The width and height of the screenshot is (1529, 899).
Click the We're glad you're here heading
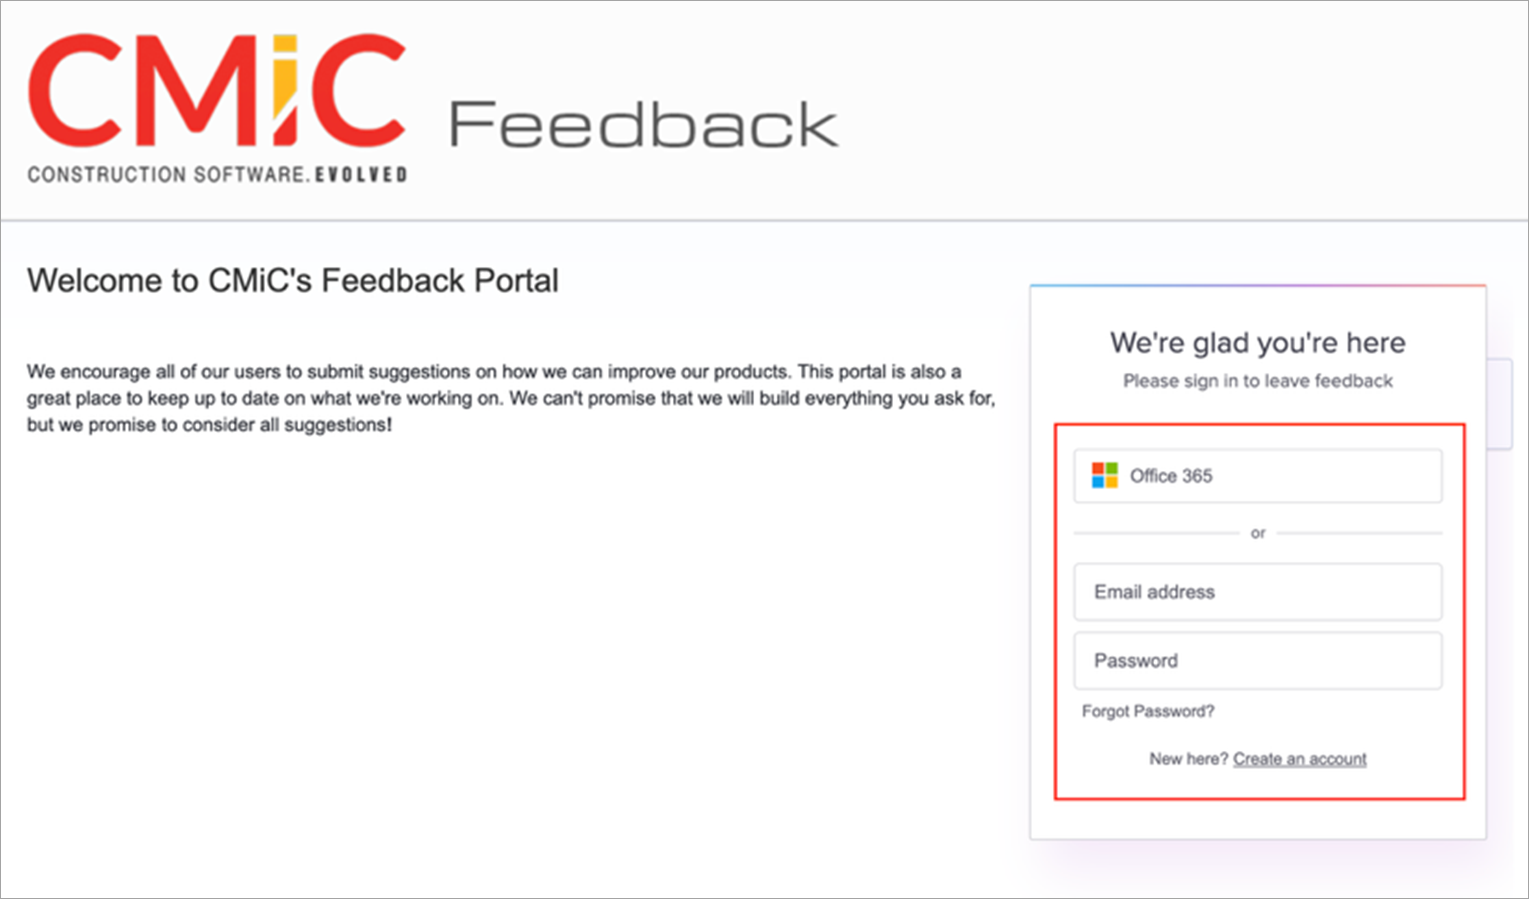point(1257,343)
